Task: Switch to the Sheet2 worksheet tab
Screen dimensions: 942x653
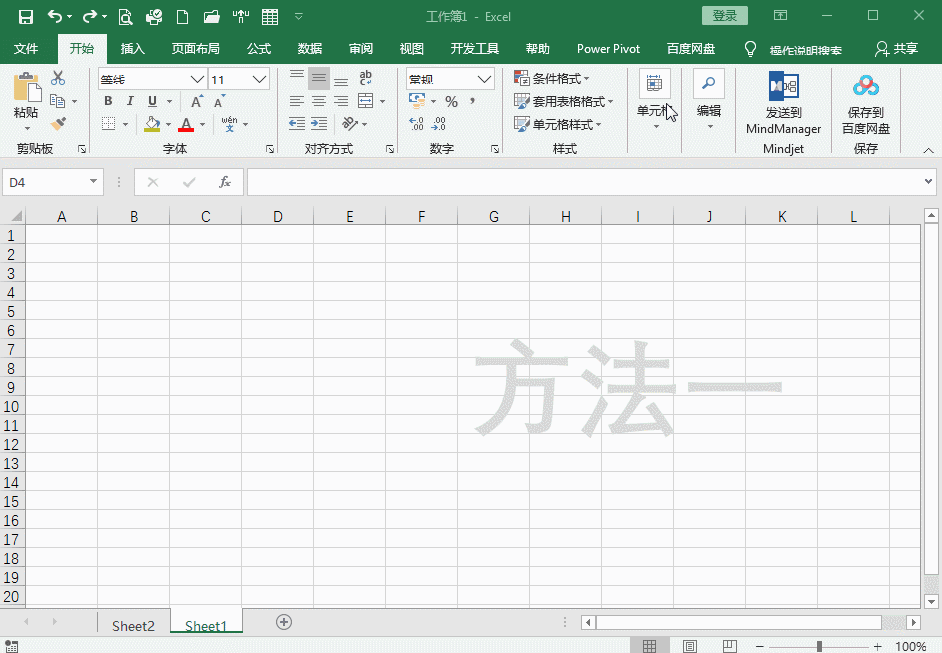Action: point(133,626)
